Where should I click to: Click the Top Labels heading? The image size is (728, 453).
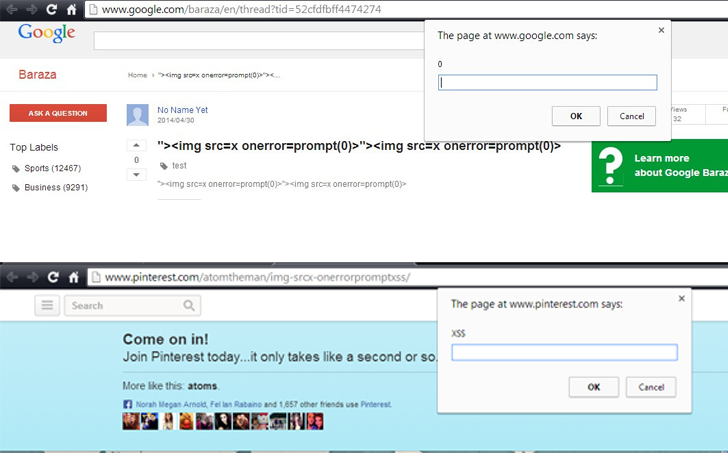[34, 147]
